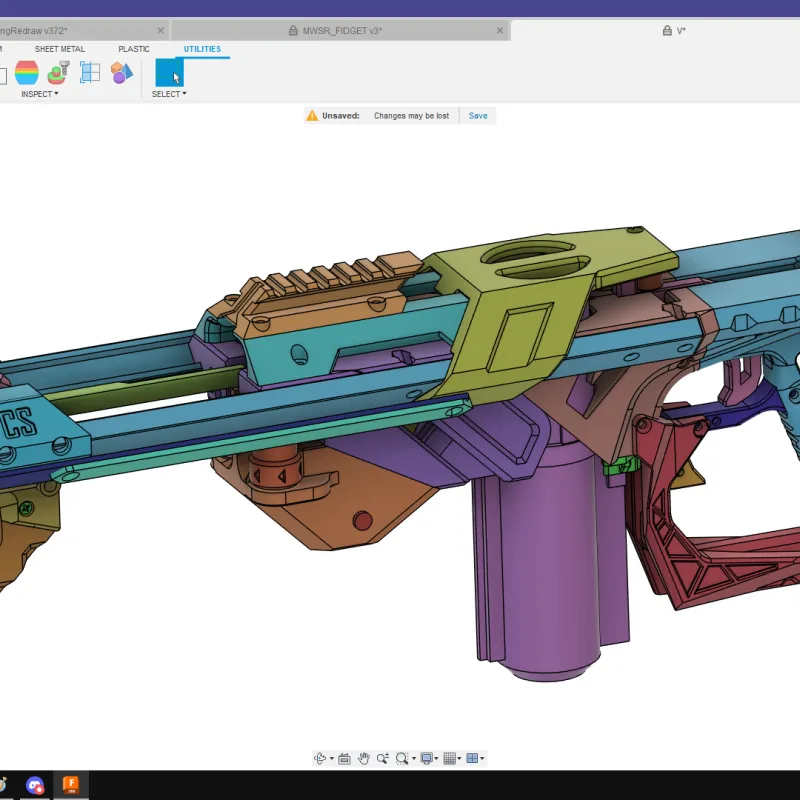Switch to the MWSR_FIDGET v3 document tab
This screenshot has height=800, width=800.
[x=342, y=31]
